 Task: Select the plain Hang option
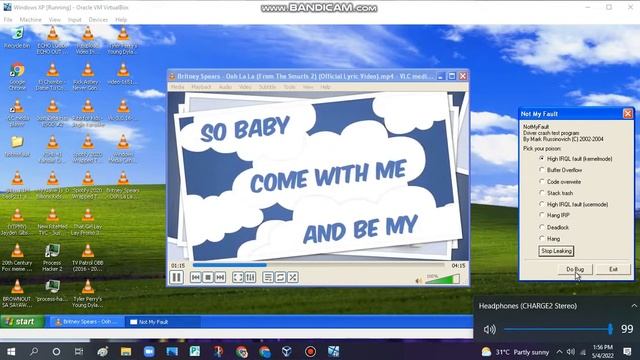pos(550,238)
